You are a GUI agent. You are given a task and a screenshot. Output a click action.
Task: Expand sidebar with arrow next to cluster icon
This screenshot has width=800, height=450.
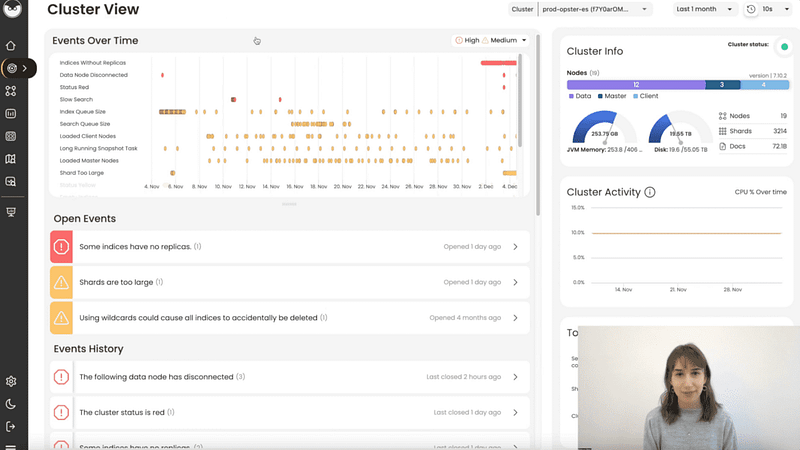tap(25, 68)
